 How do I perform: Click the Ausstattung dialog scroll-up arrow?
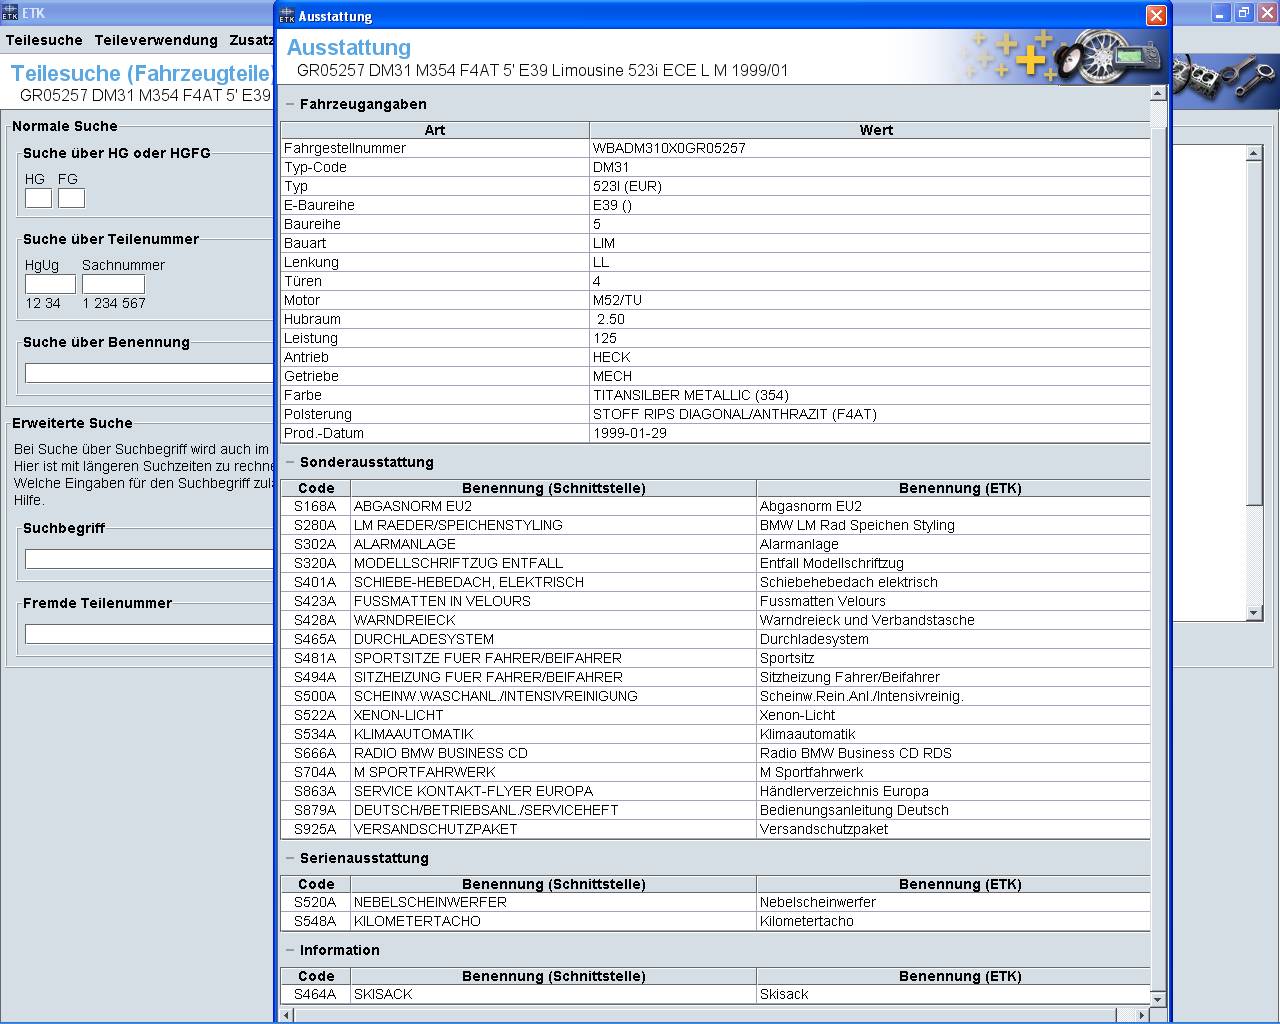[x=1158, y=94]
